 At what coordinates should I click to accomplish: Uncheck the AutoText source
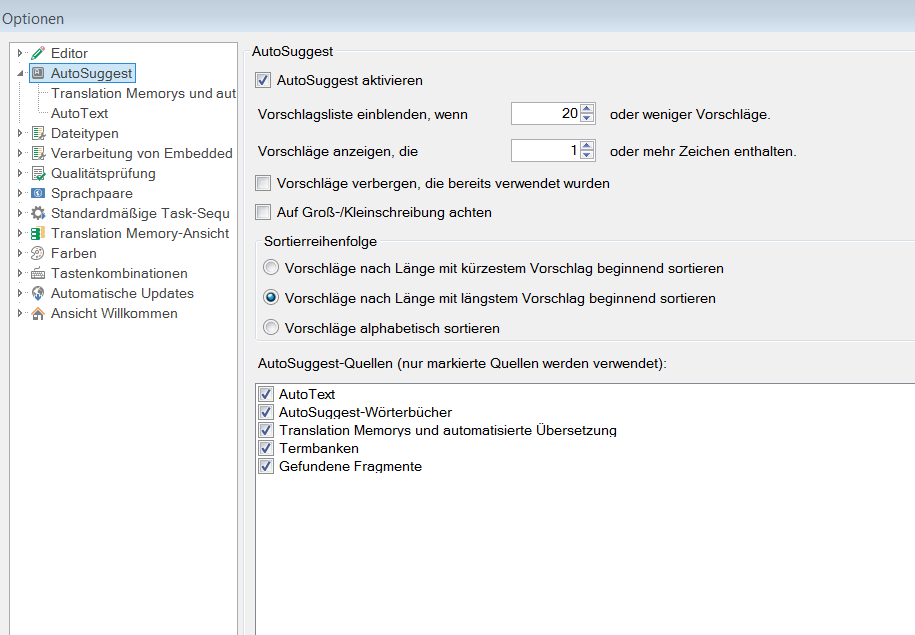pyautogui.click(x=266, y=394)
